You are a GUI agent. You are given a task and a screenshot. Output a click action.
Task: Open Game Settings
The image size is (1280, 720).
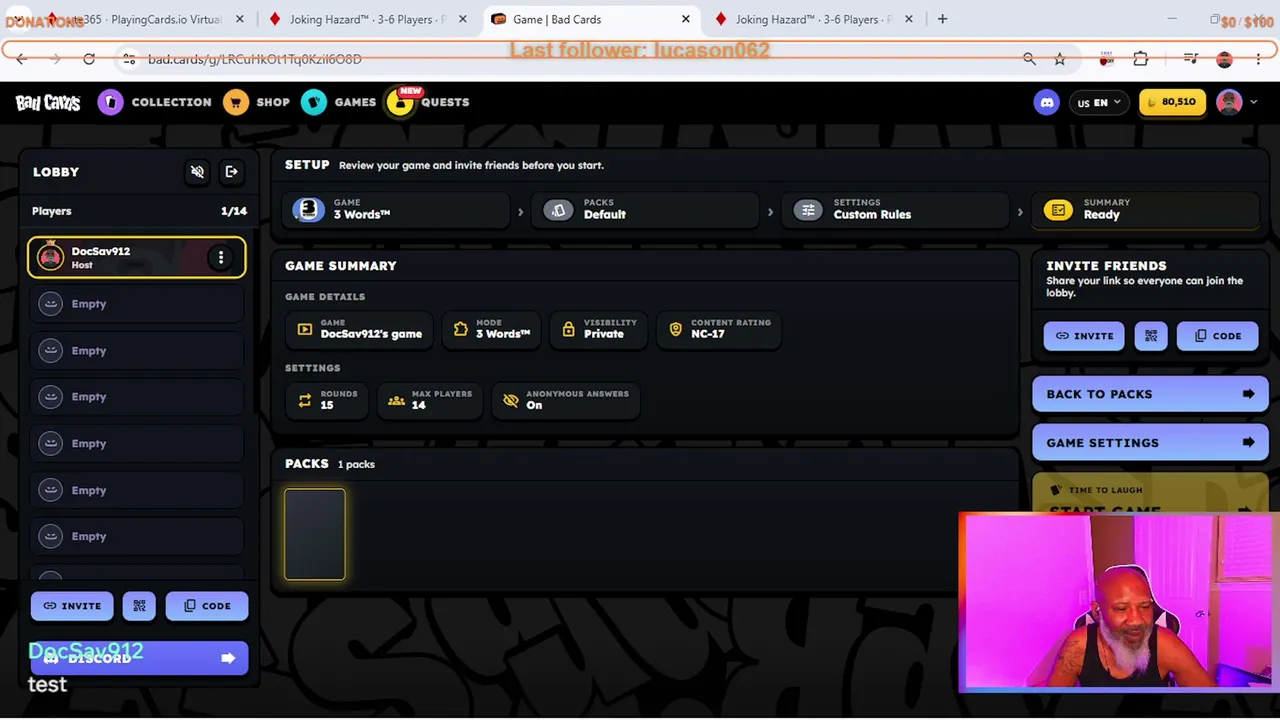click(1150, 443)
